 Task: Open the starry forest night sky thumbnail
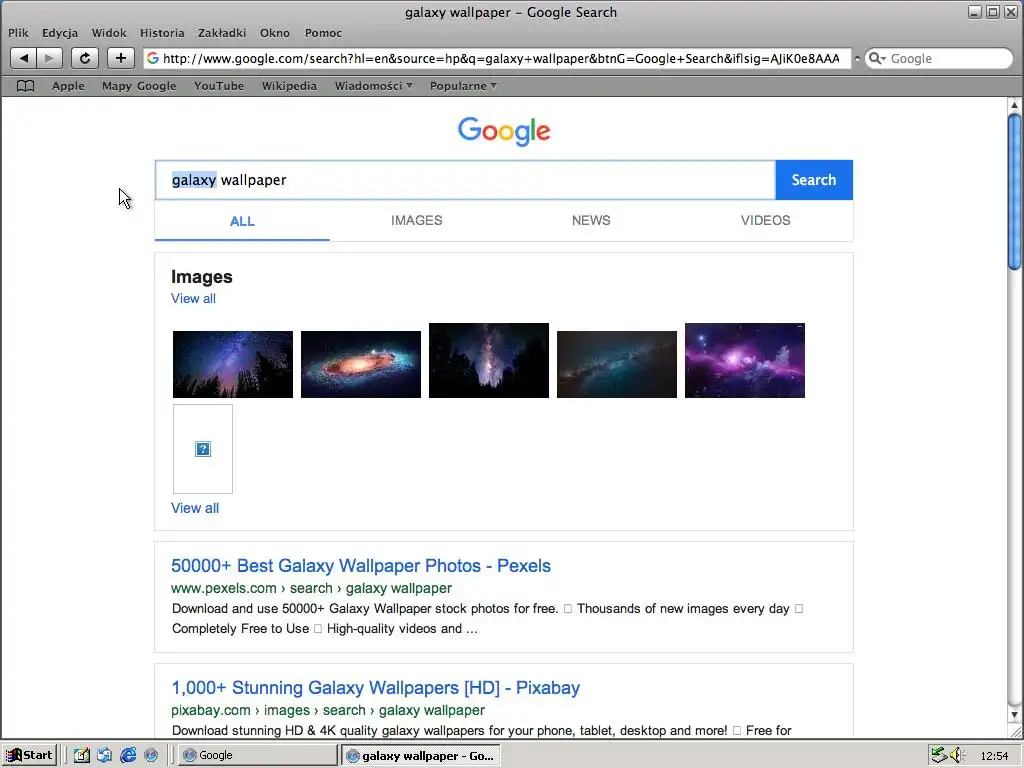(x=233, y=364)
